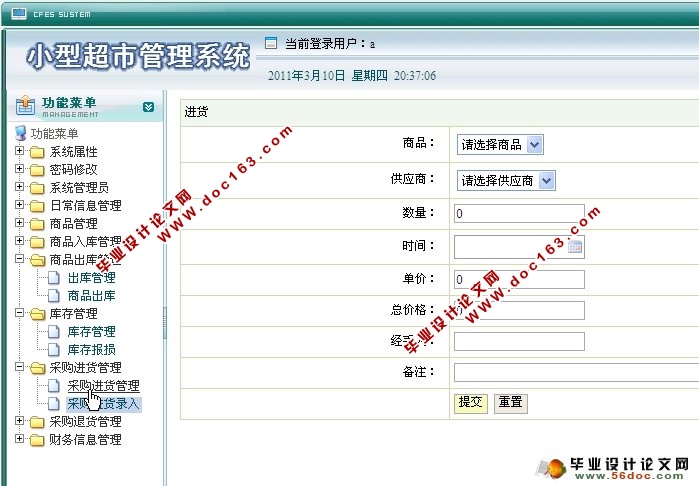Click the 功能菜单 root computer icon
The width and height of the screenshot is (699, 486).
pos(21,133)
